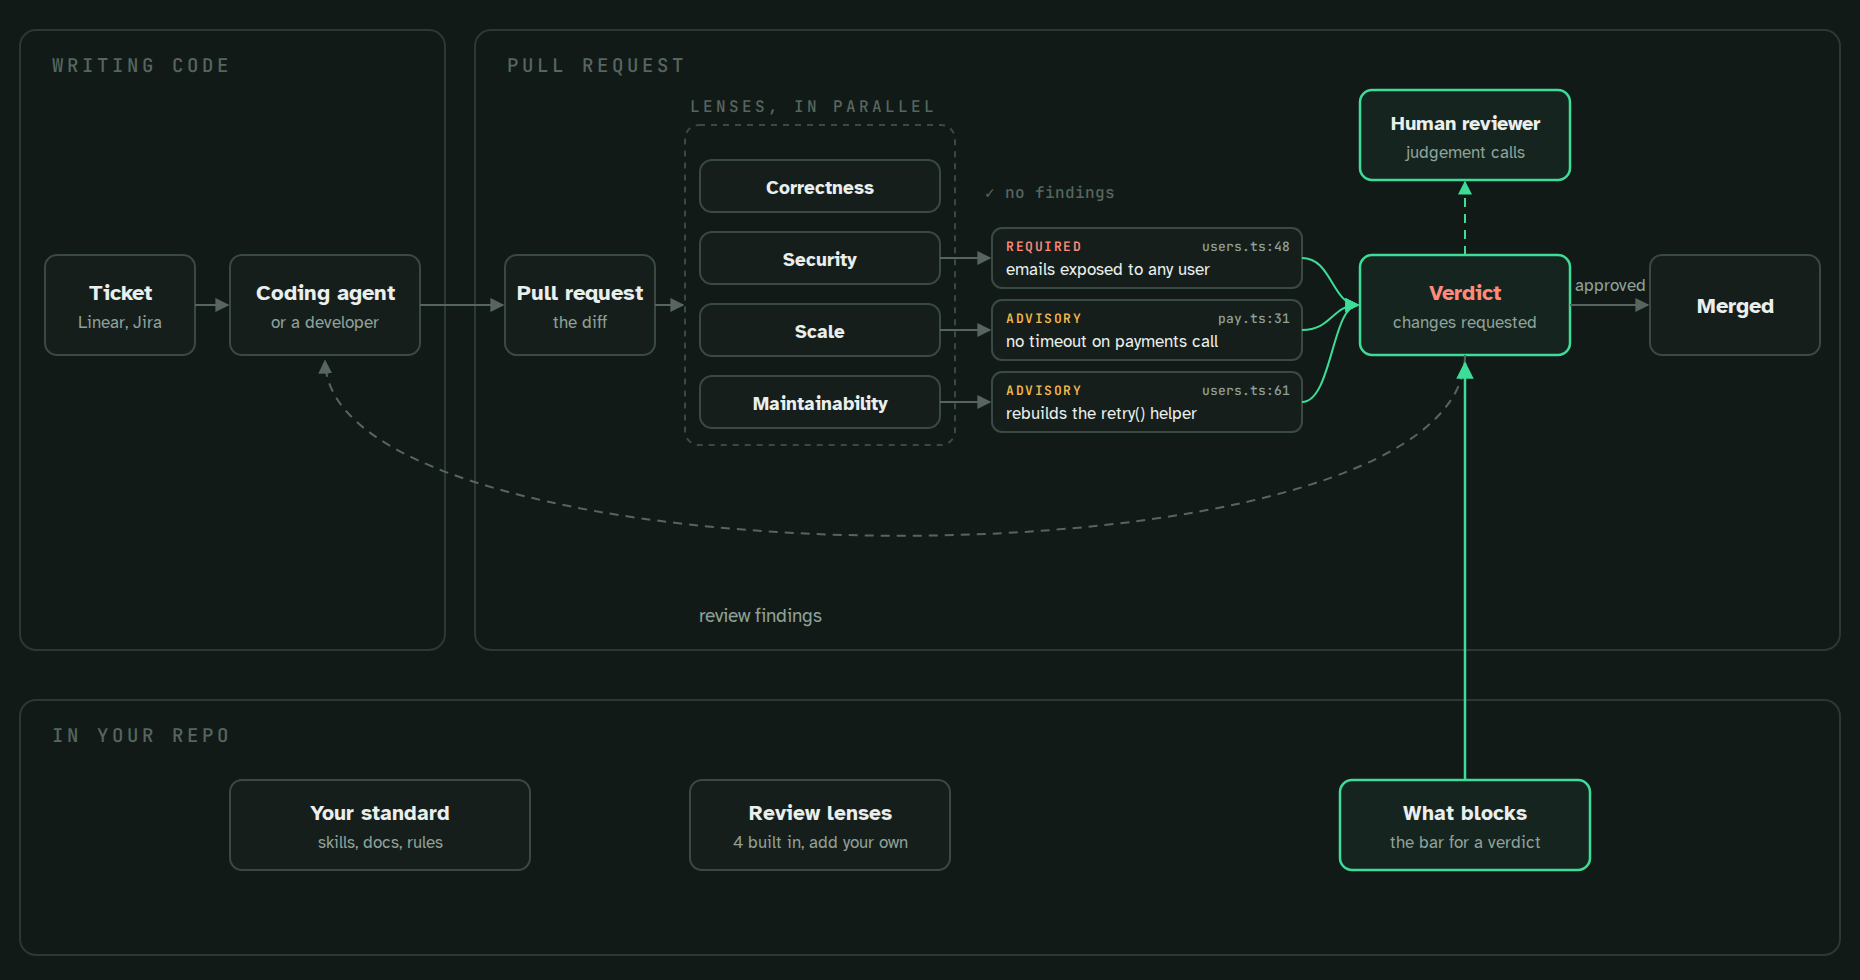Click the 'IN YOUR REPO' section title
1860x980 pixels.
click(141, 735)
